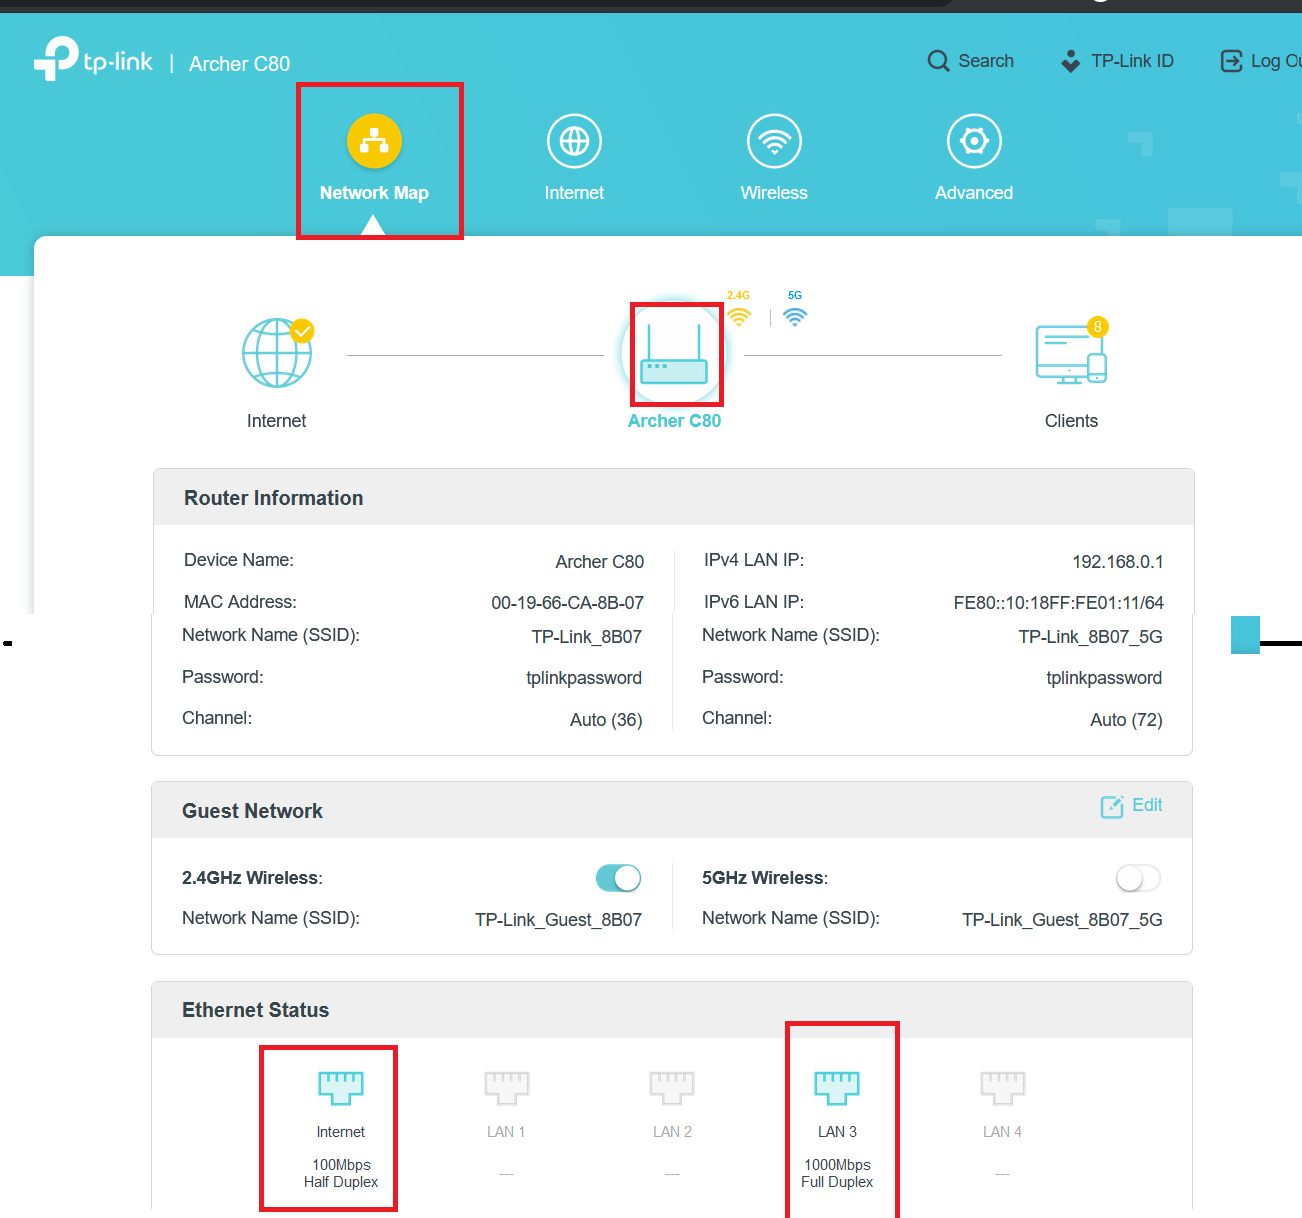Screen dimensions: 1302x1218
Task: Click the 2.4G Wi-Fi signal icon
Action: (739, 316)
